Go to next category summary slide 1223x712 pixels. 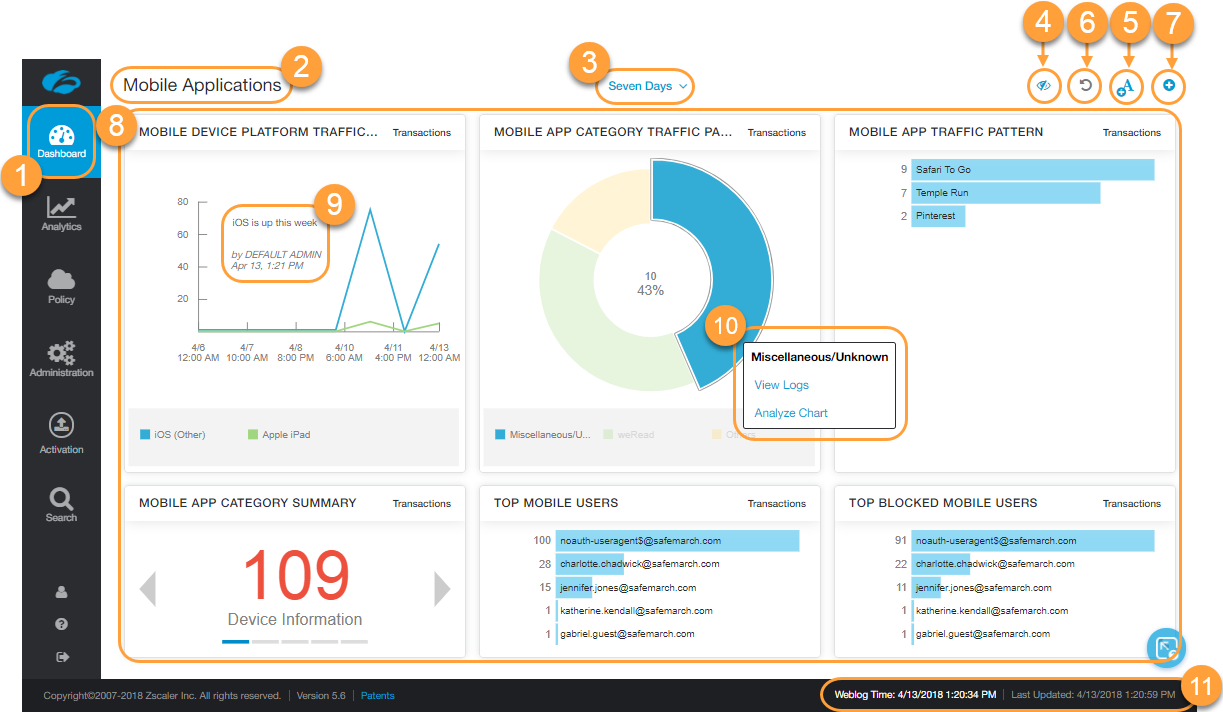click(441, 589)
